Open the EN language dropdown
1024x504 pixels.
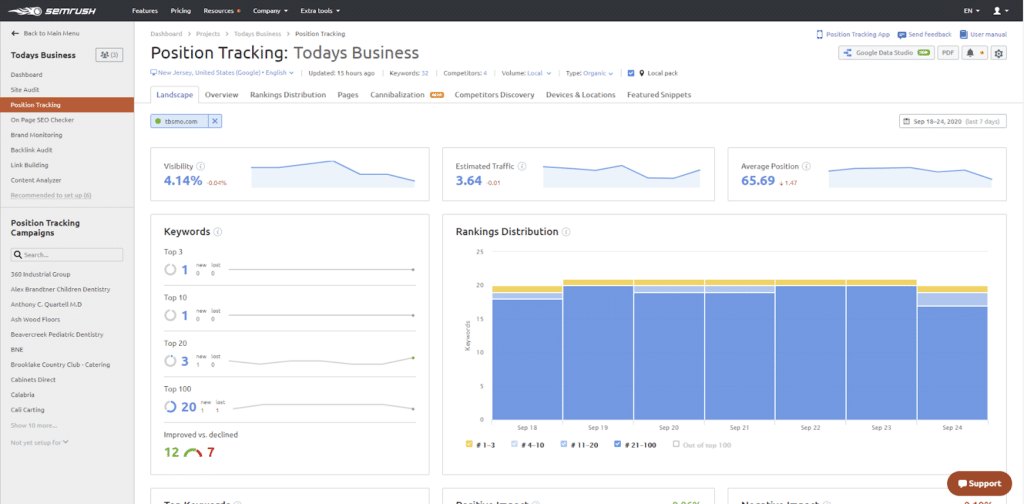tap(971, 11)
